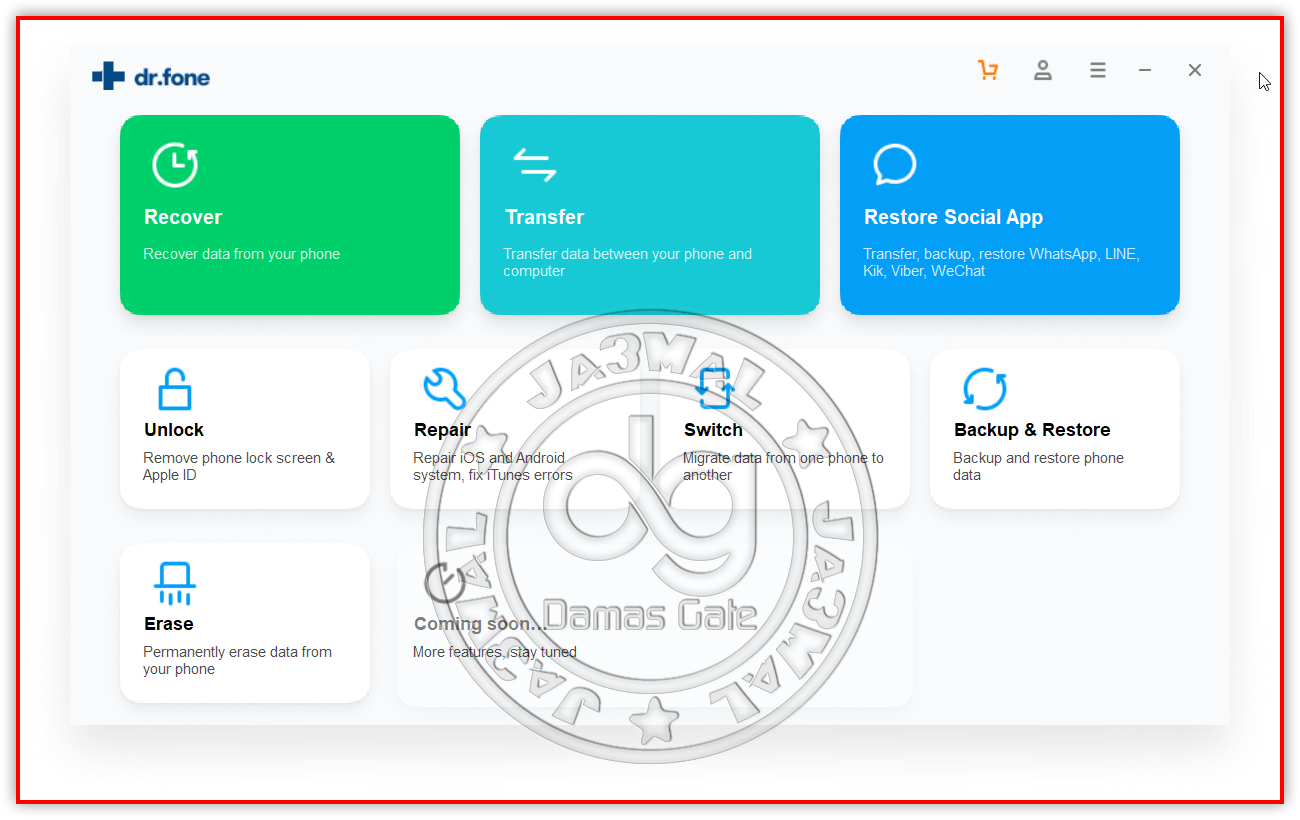Click 'Permanently erase data from your phone'
Image resolution: width=1300 pixels, height=820 pixels.
(237, 660)
